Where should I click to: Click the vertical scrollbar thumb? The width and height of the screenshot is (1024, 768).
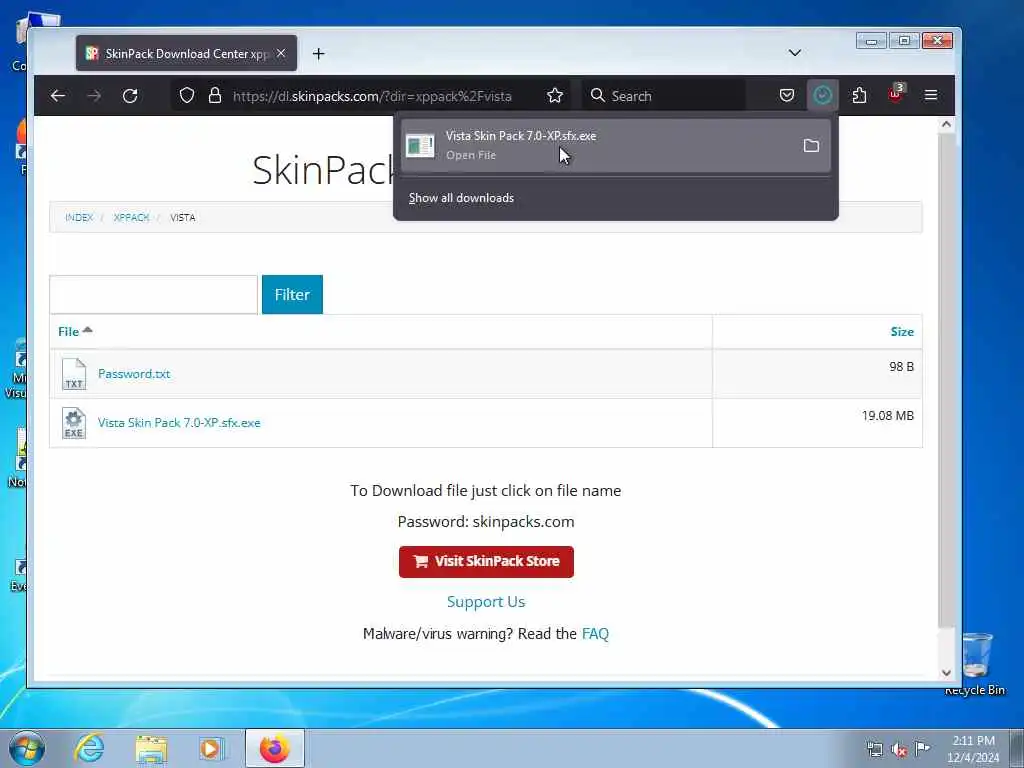(946, 380)
